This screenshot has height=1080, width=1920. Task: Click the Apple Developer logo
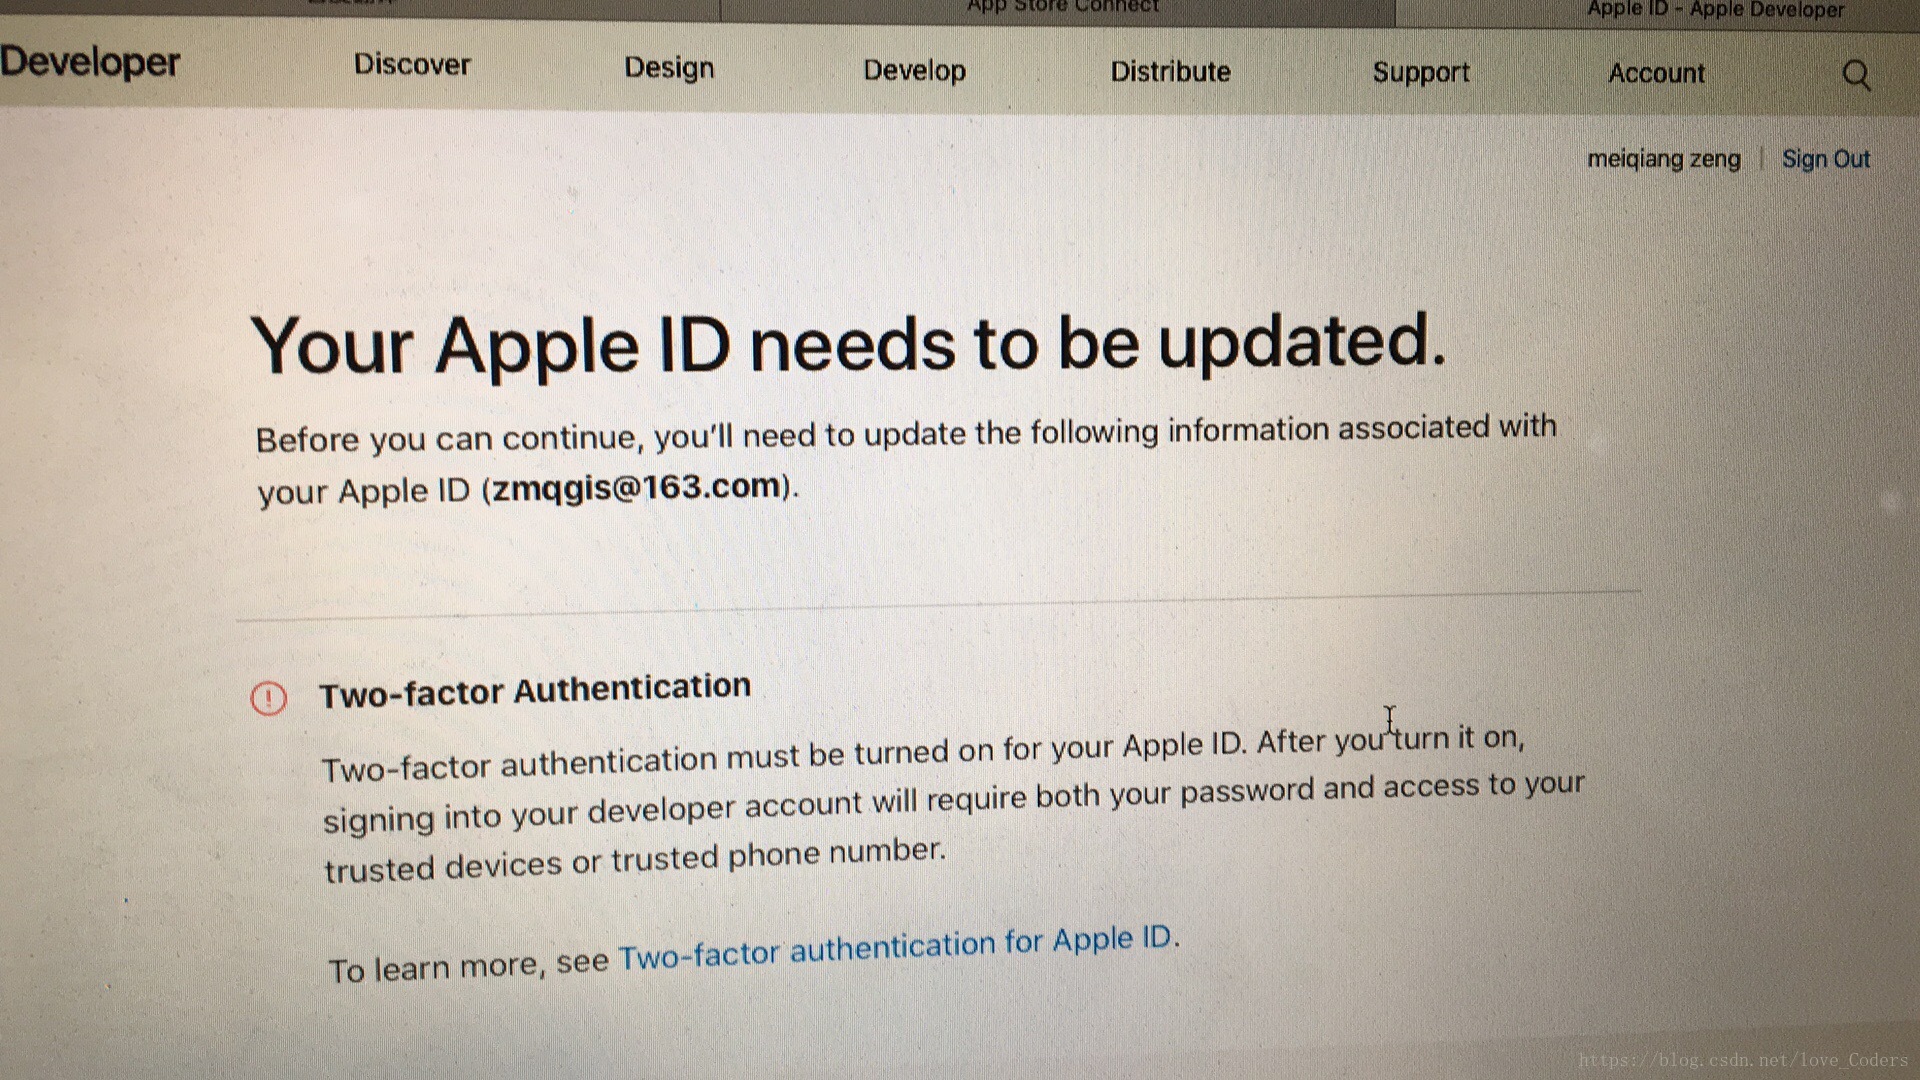coord(90,62)
